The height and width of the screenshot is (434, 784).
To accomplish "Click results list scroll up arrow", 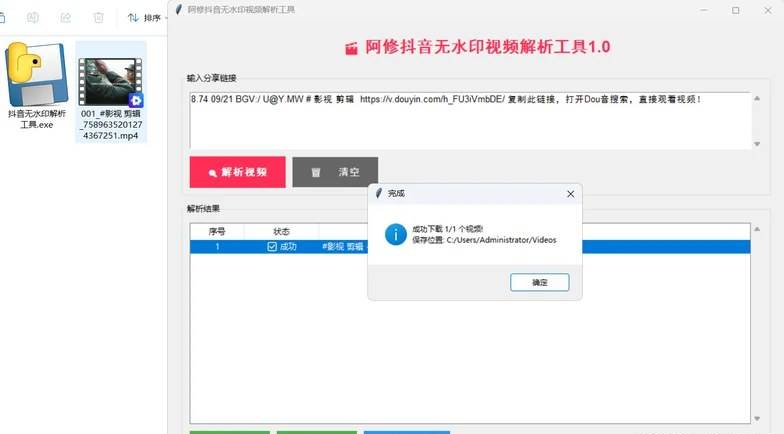I will coord(757,229).
